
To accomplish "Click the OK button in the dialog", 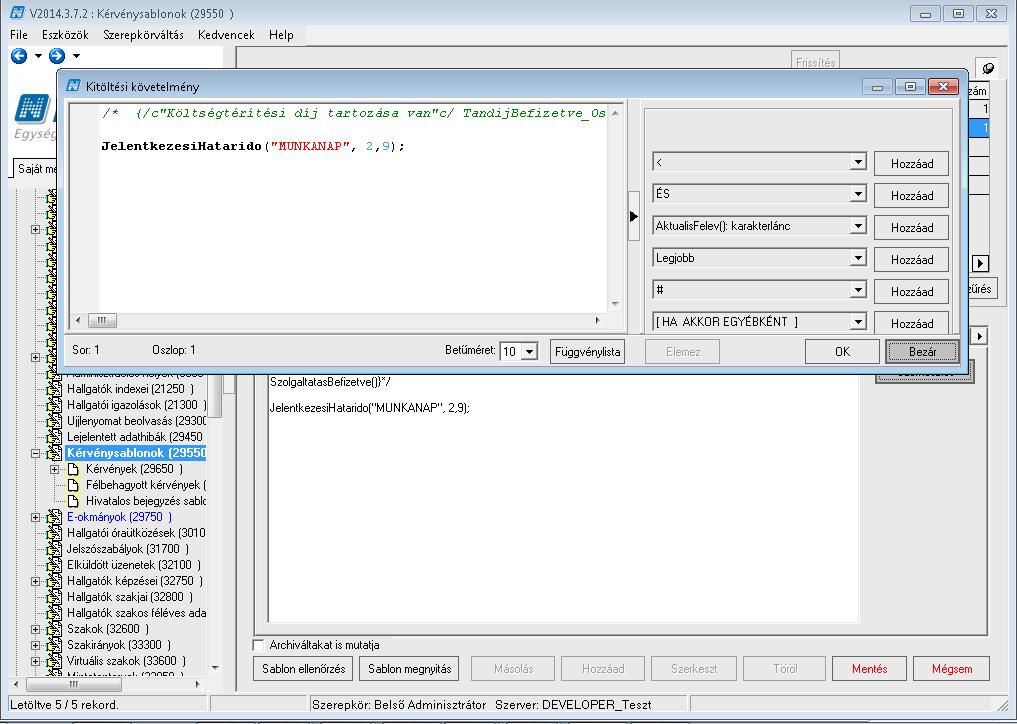I will point(842,352).
